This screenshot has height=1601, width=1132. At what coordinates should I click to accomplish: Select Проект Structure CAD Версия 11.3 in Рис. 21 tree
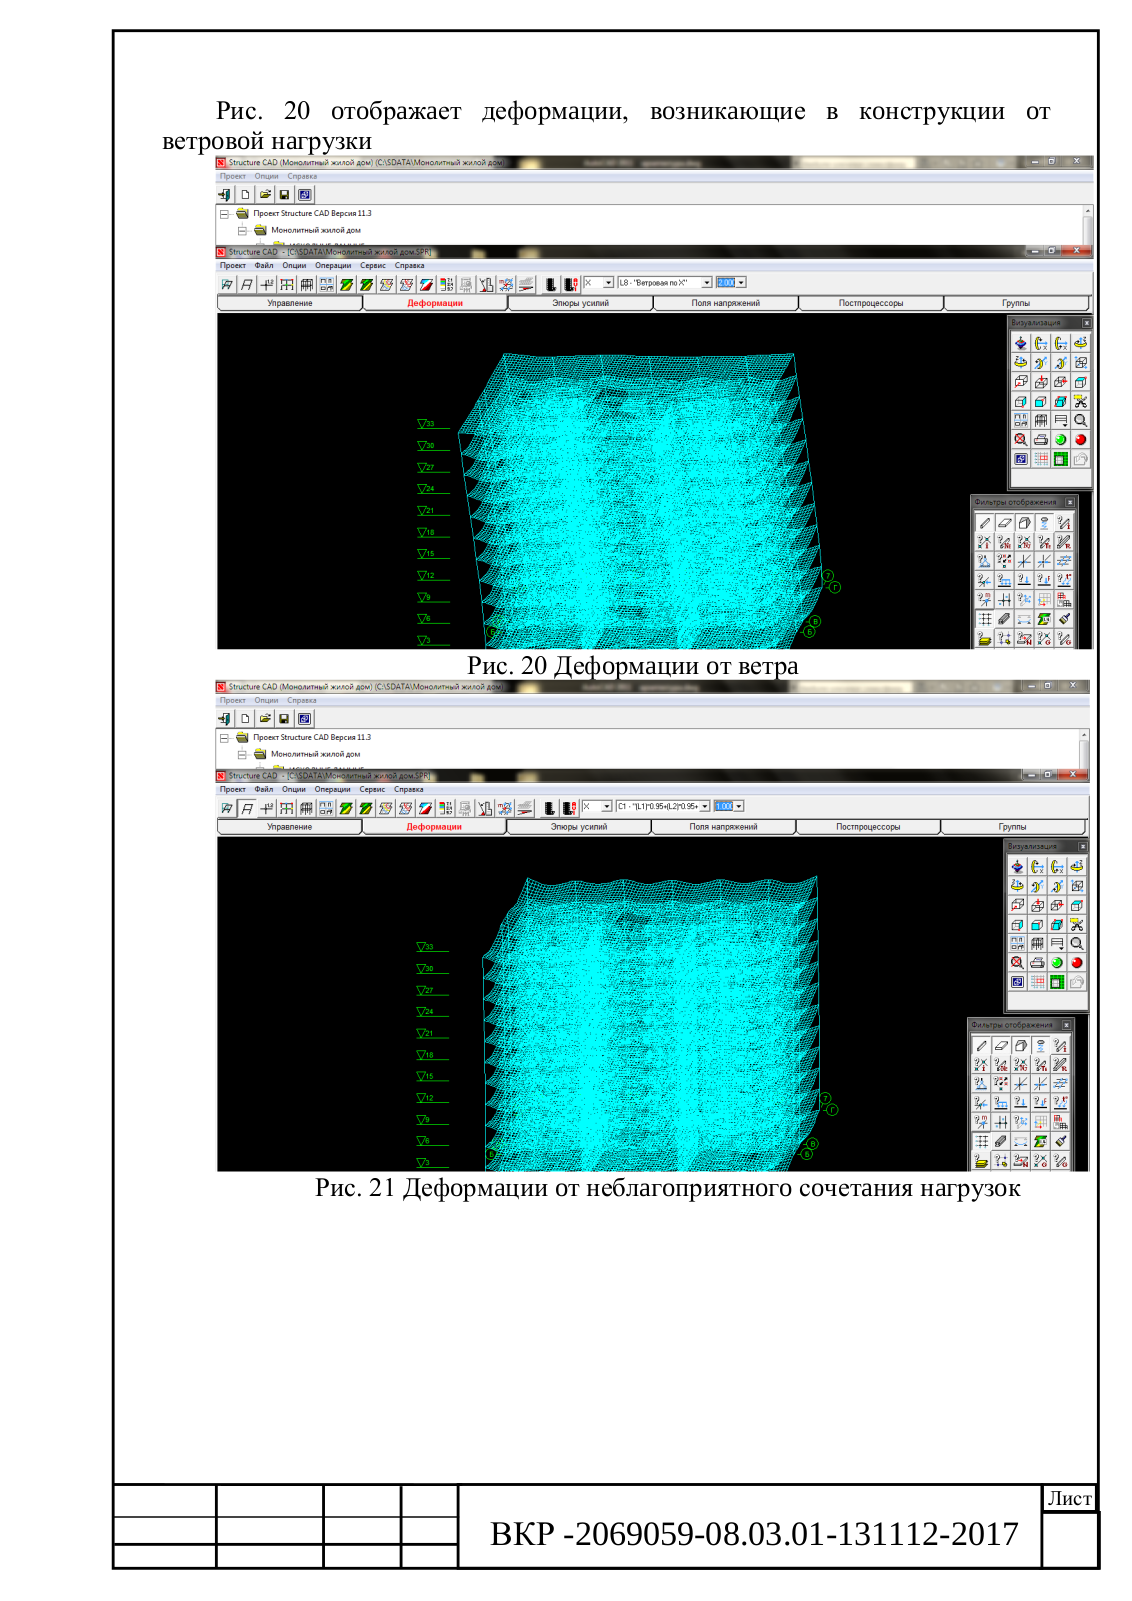(x=311, y=738)
